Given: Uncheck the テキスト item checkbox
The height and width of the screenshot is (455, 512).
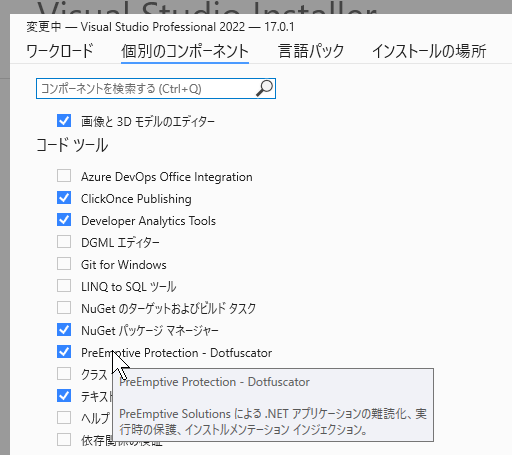Looking at the screenshot, I should [64, 396].
